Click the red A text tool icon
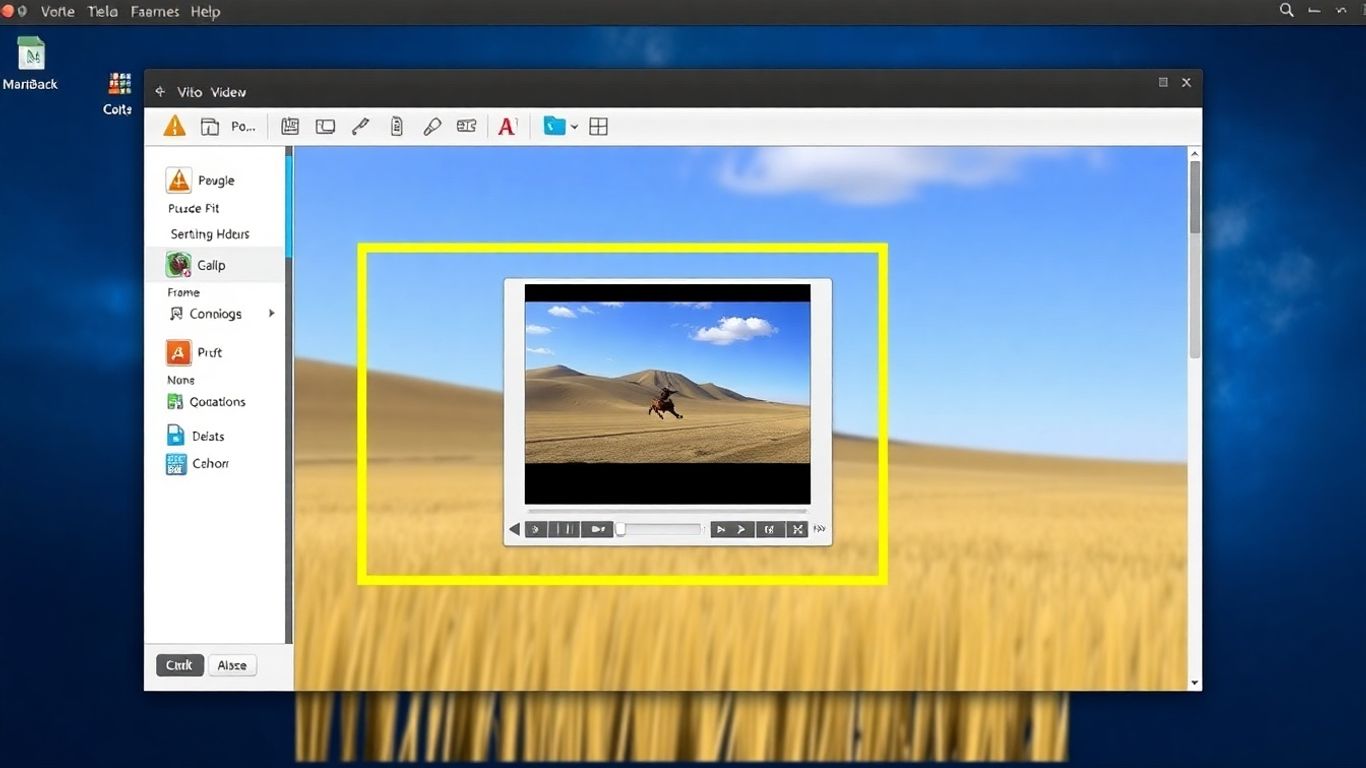 point(507,126)
